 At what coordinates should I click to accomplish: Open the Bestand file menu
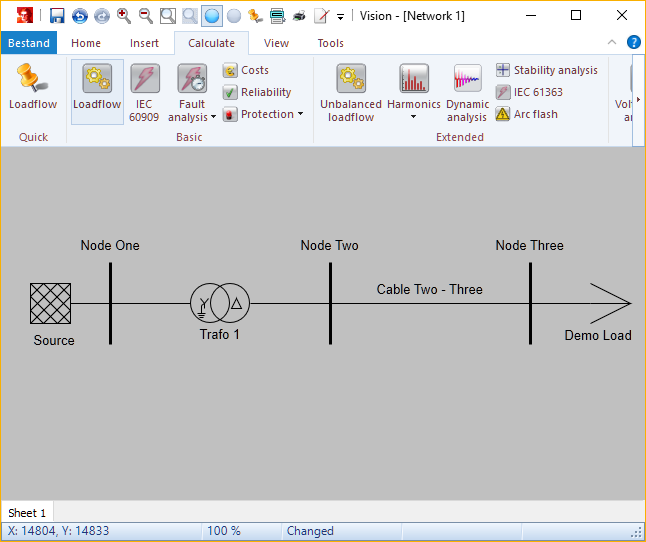pyautogui.click(x=29, y=43)
